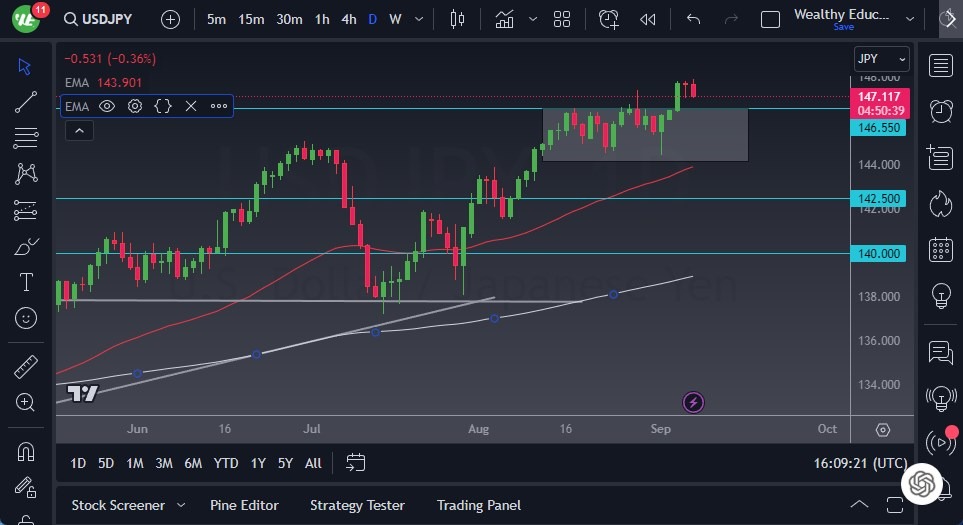Set the chart range to YTD
Image resolution: width=963 pixels, height=525 pixels.
click(x=226, y=463)
